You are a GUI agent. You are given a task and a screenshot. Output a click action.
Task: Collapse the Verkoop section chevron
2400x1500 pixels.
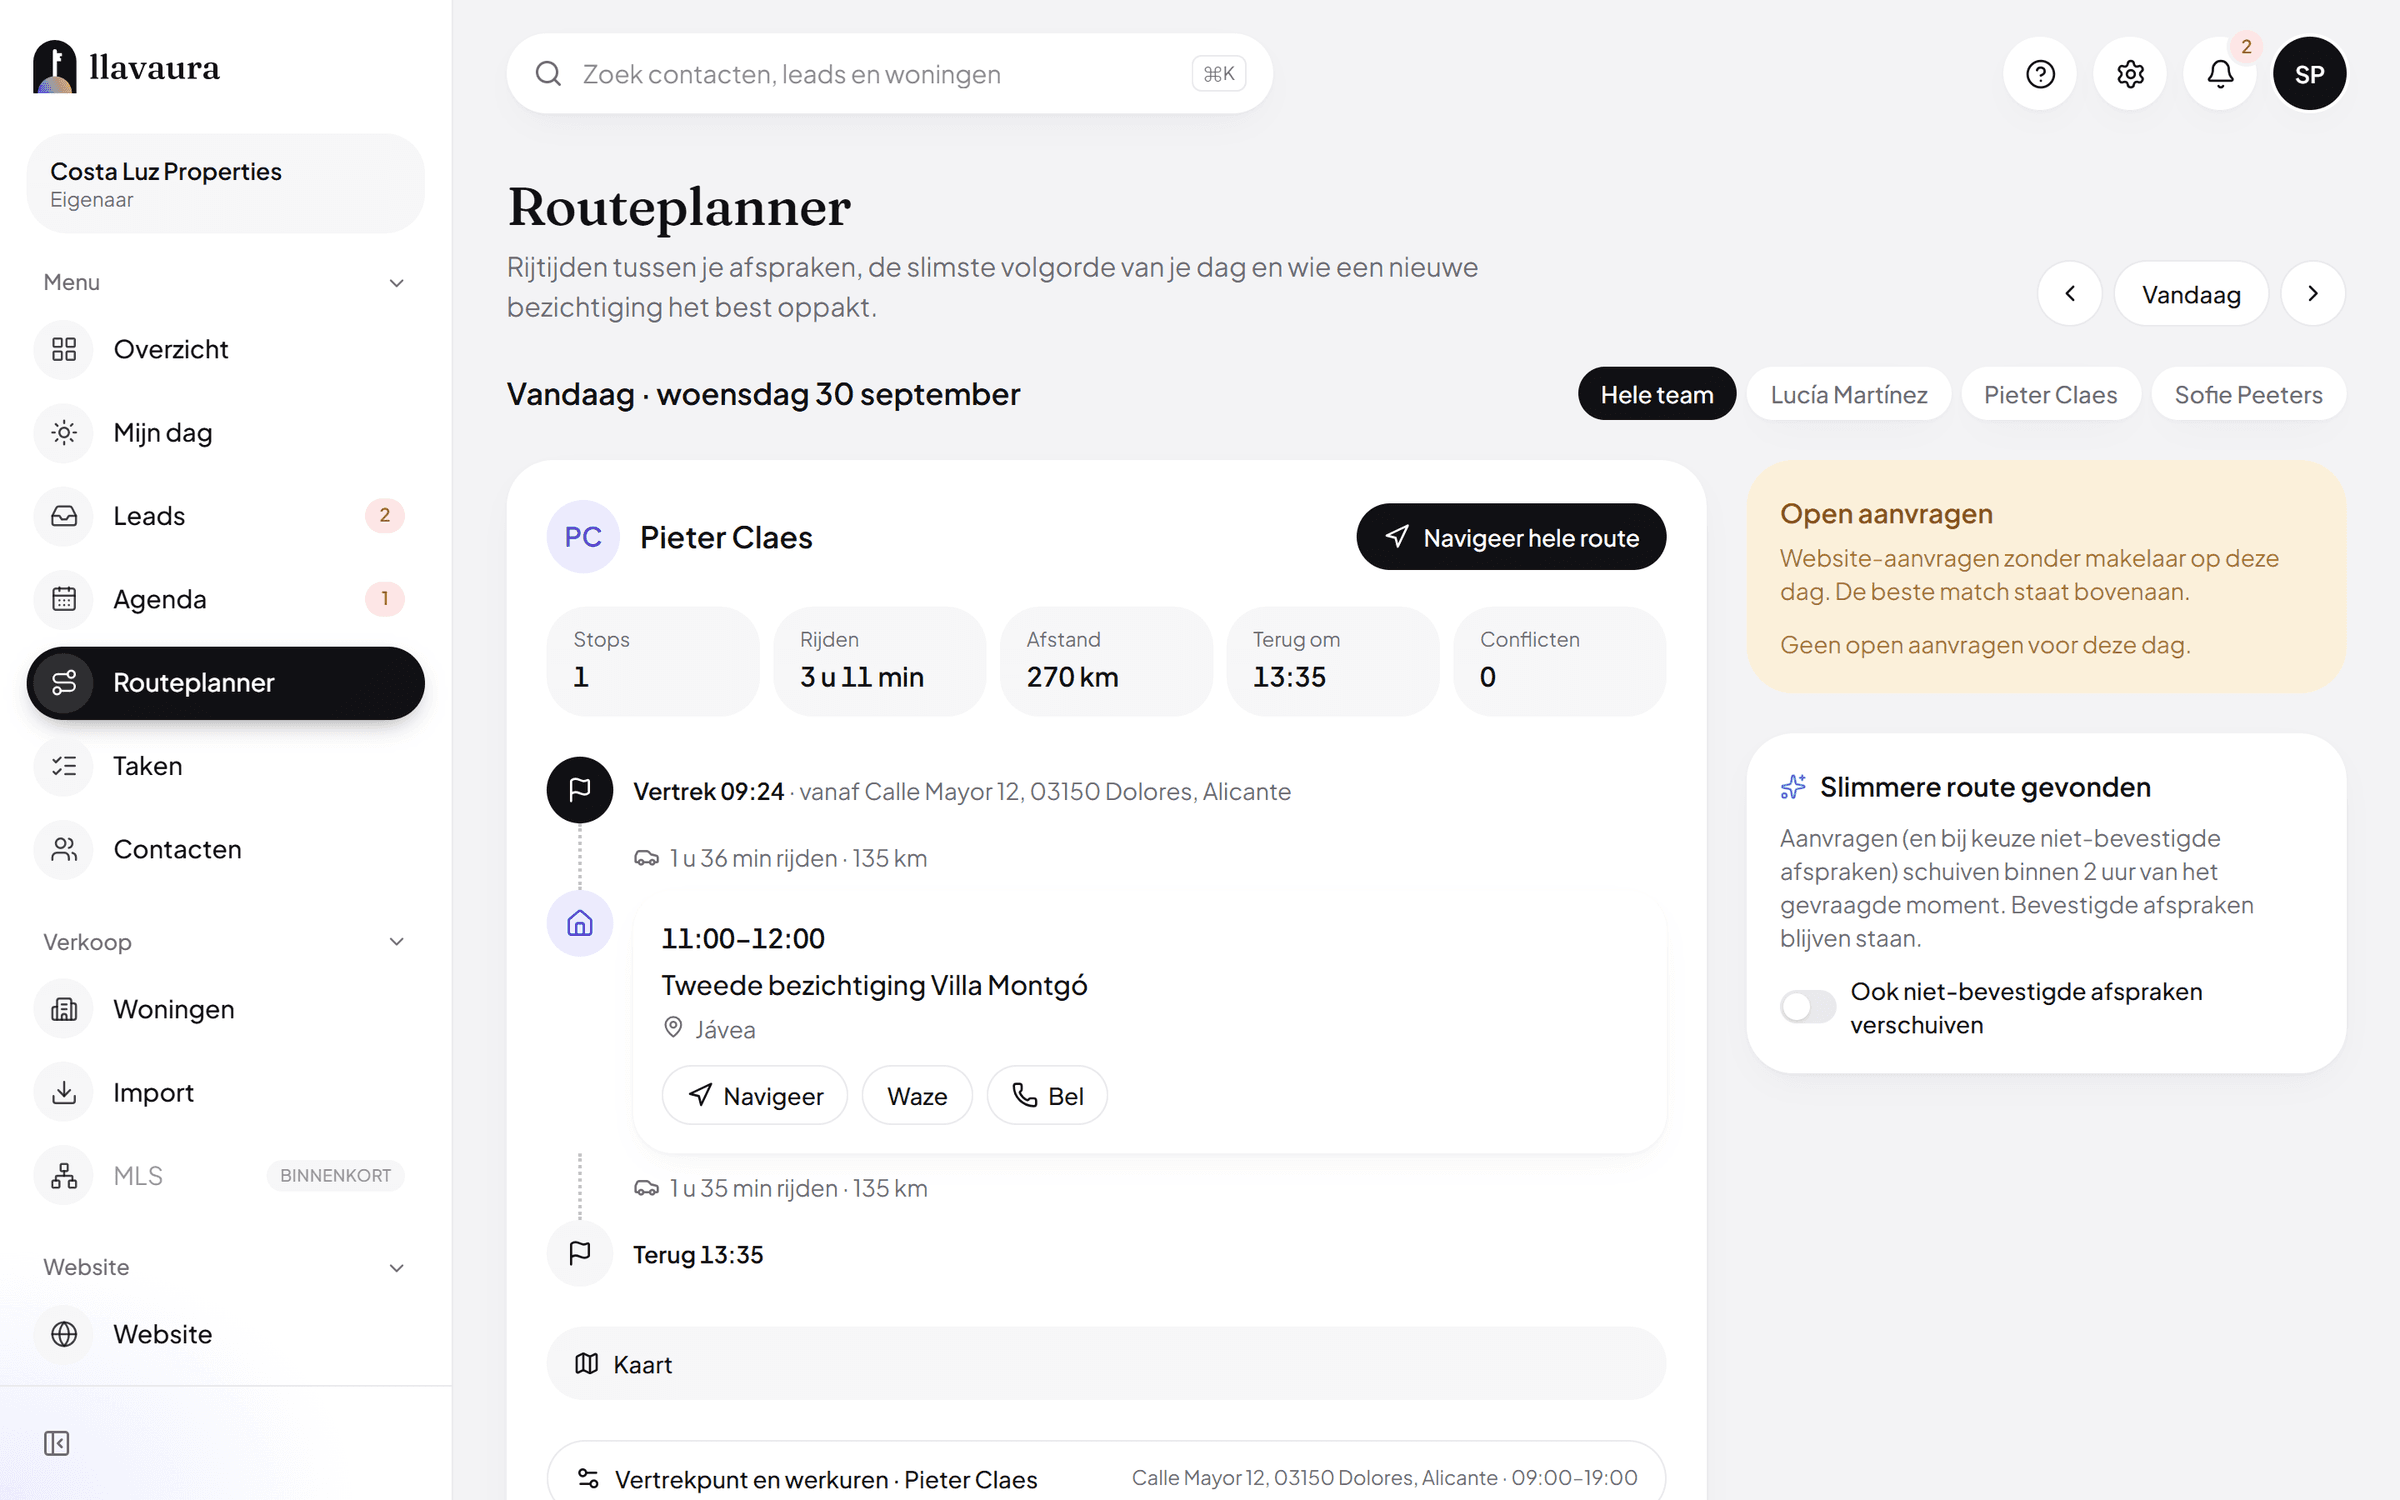397,942
